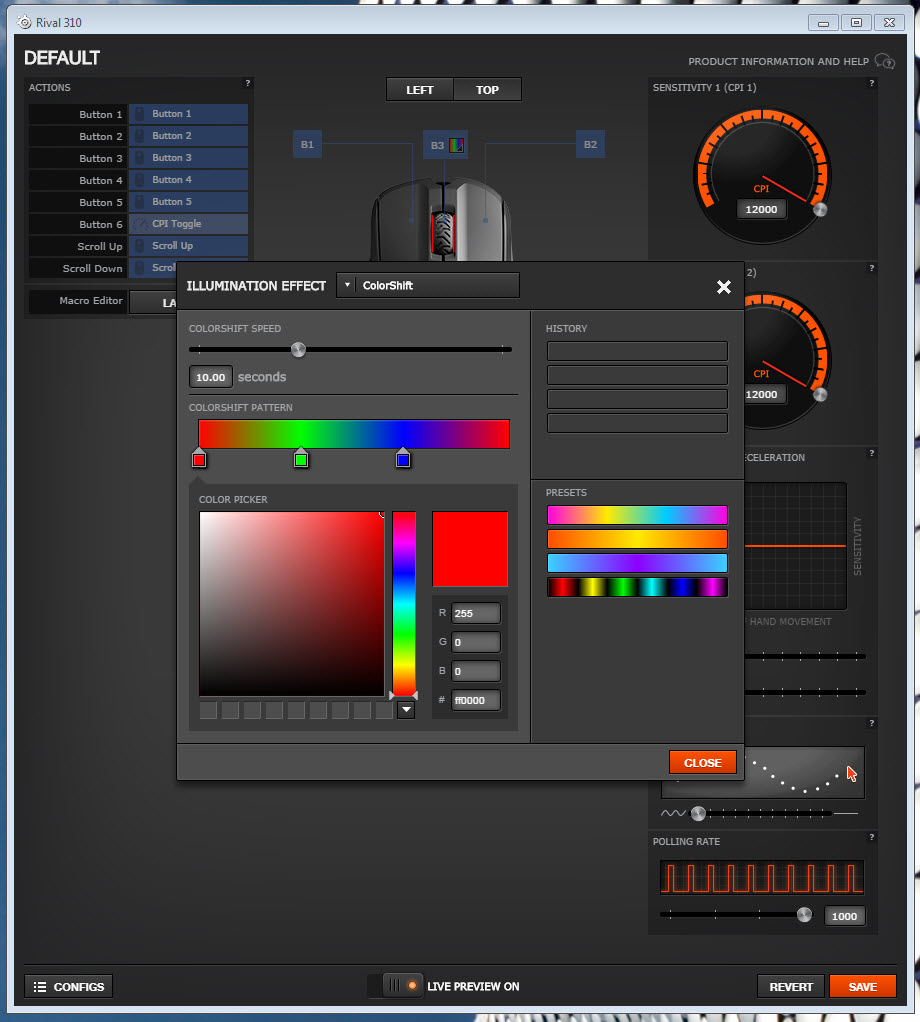Open the Illumination Effect ColorShift dropdown
Screen dimensions: 920x1022
tap(428, 285)
